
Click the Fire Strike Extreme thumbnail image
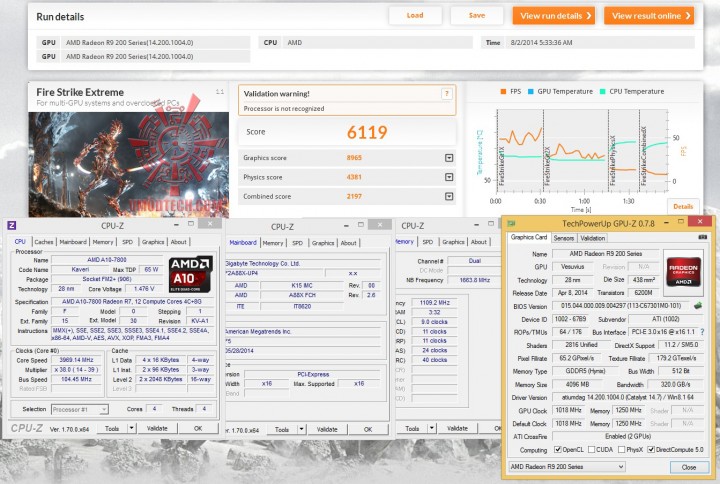pyautogui.click(x=129, y=164)
